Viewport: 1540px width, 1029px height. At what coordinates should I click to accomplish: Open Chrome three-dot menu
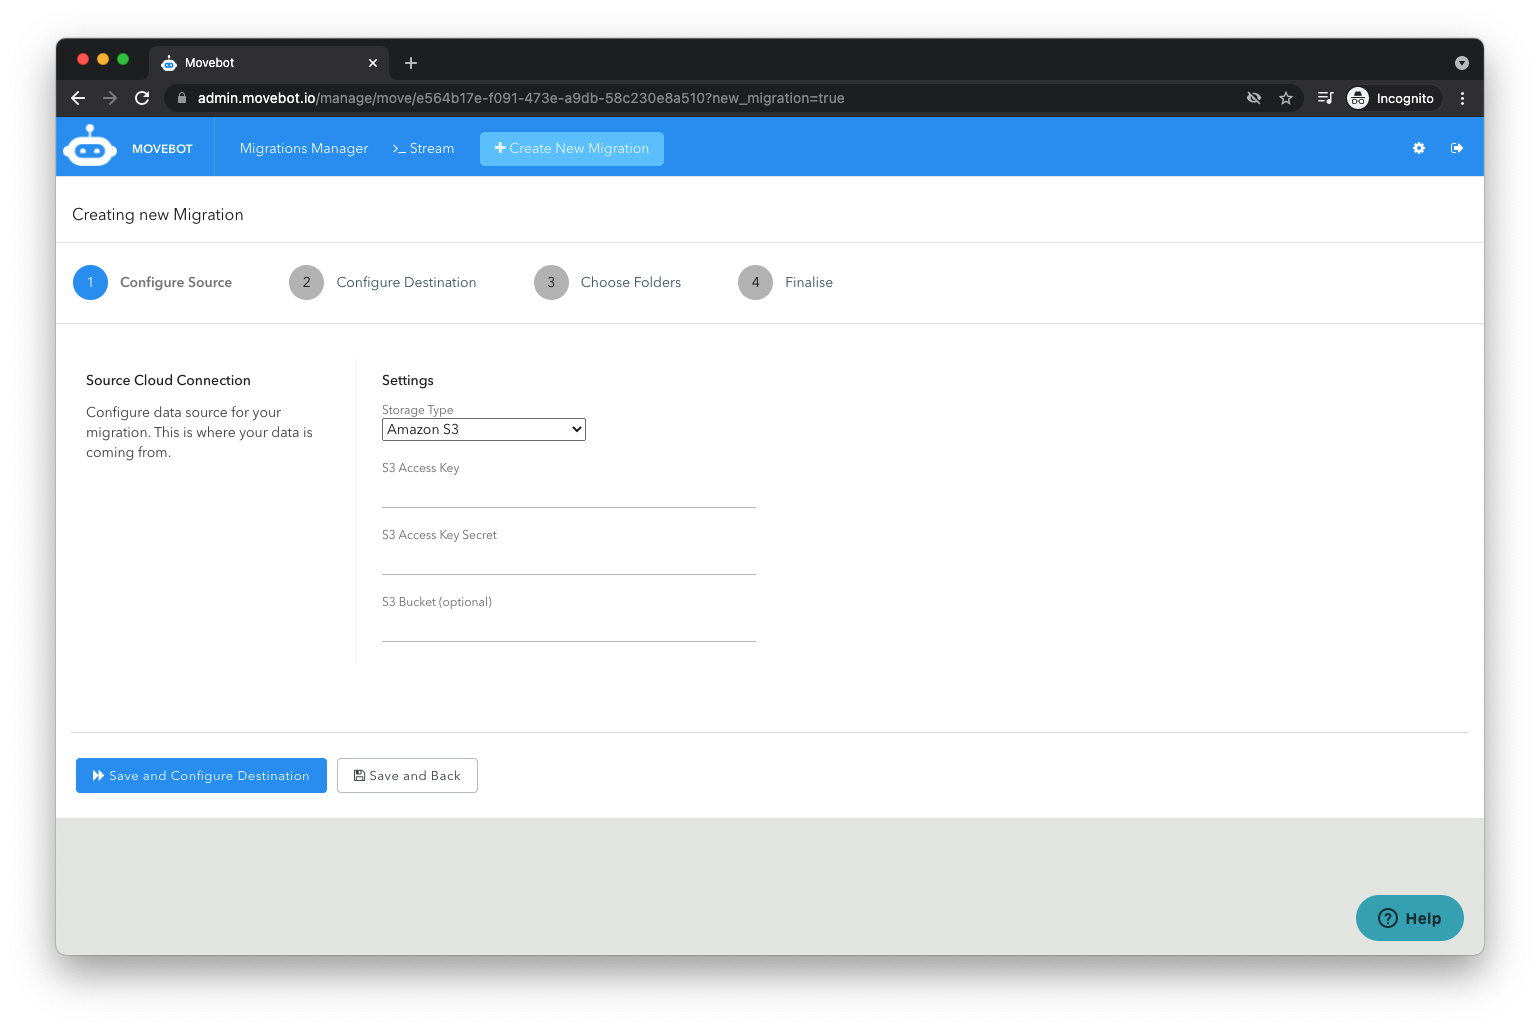pos(1462,98)
